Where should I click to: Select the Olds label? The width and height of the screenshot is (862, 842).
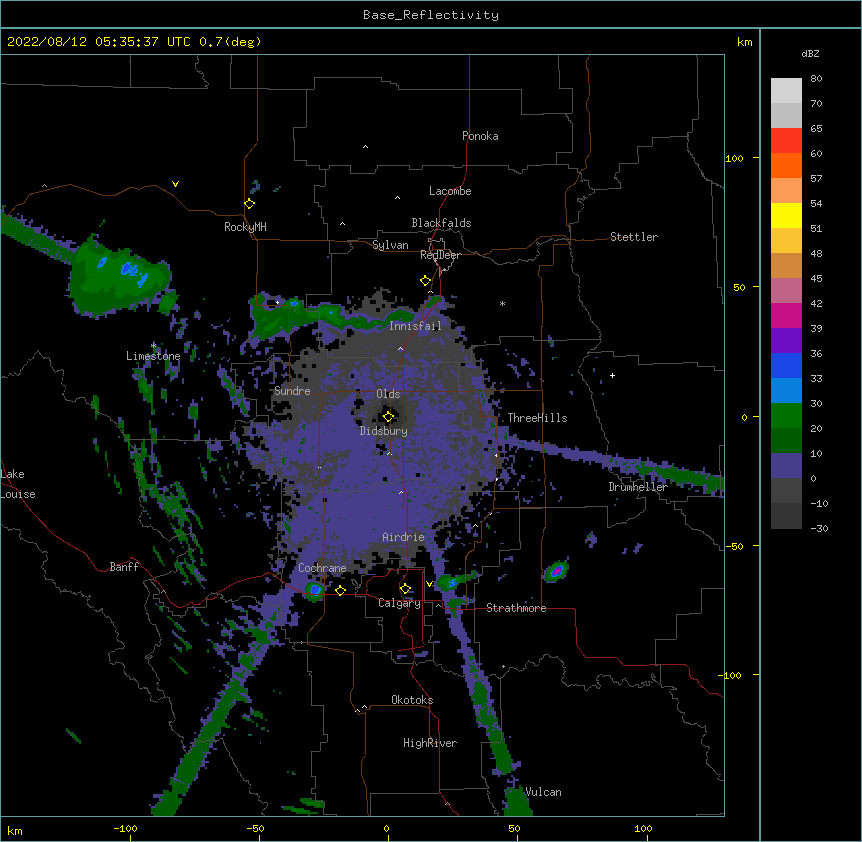388,394
